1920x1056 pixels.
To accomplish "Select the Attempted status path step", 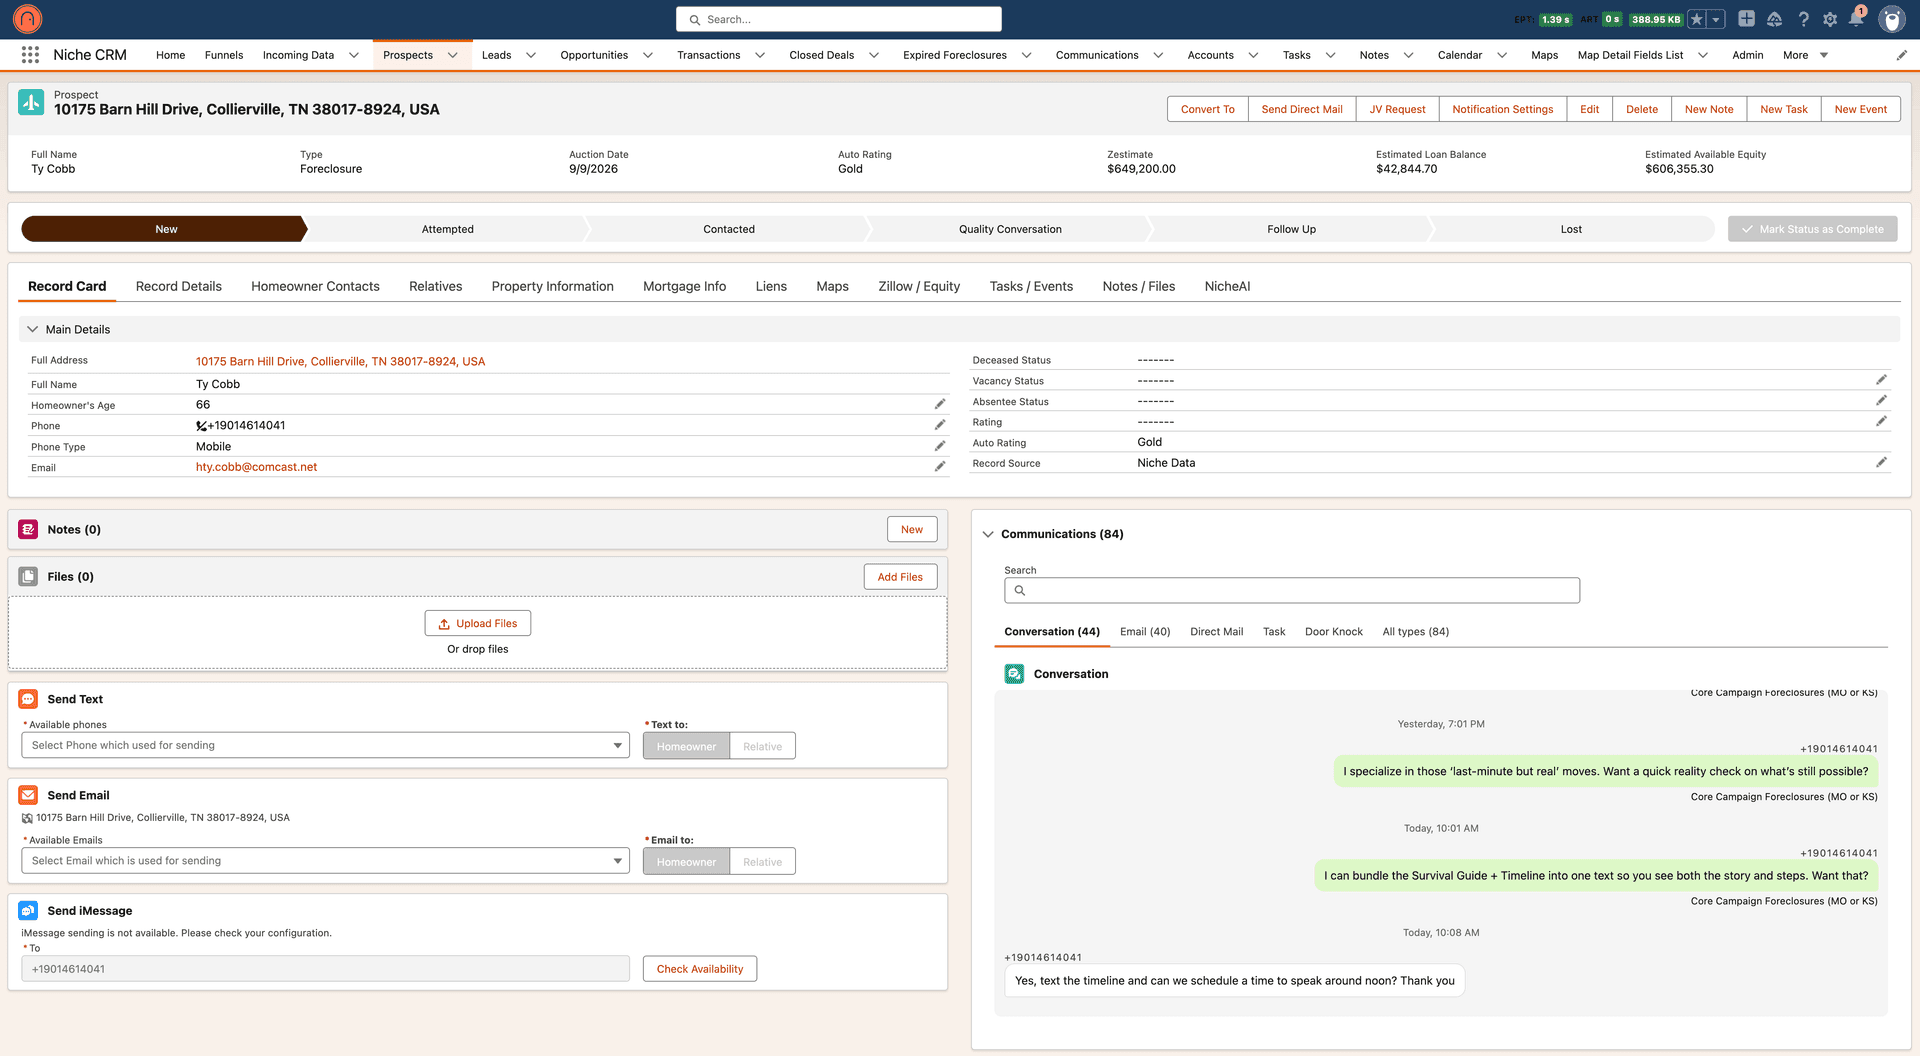I will [x=447, y=229].
